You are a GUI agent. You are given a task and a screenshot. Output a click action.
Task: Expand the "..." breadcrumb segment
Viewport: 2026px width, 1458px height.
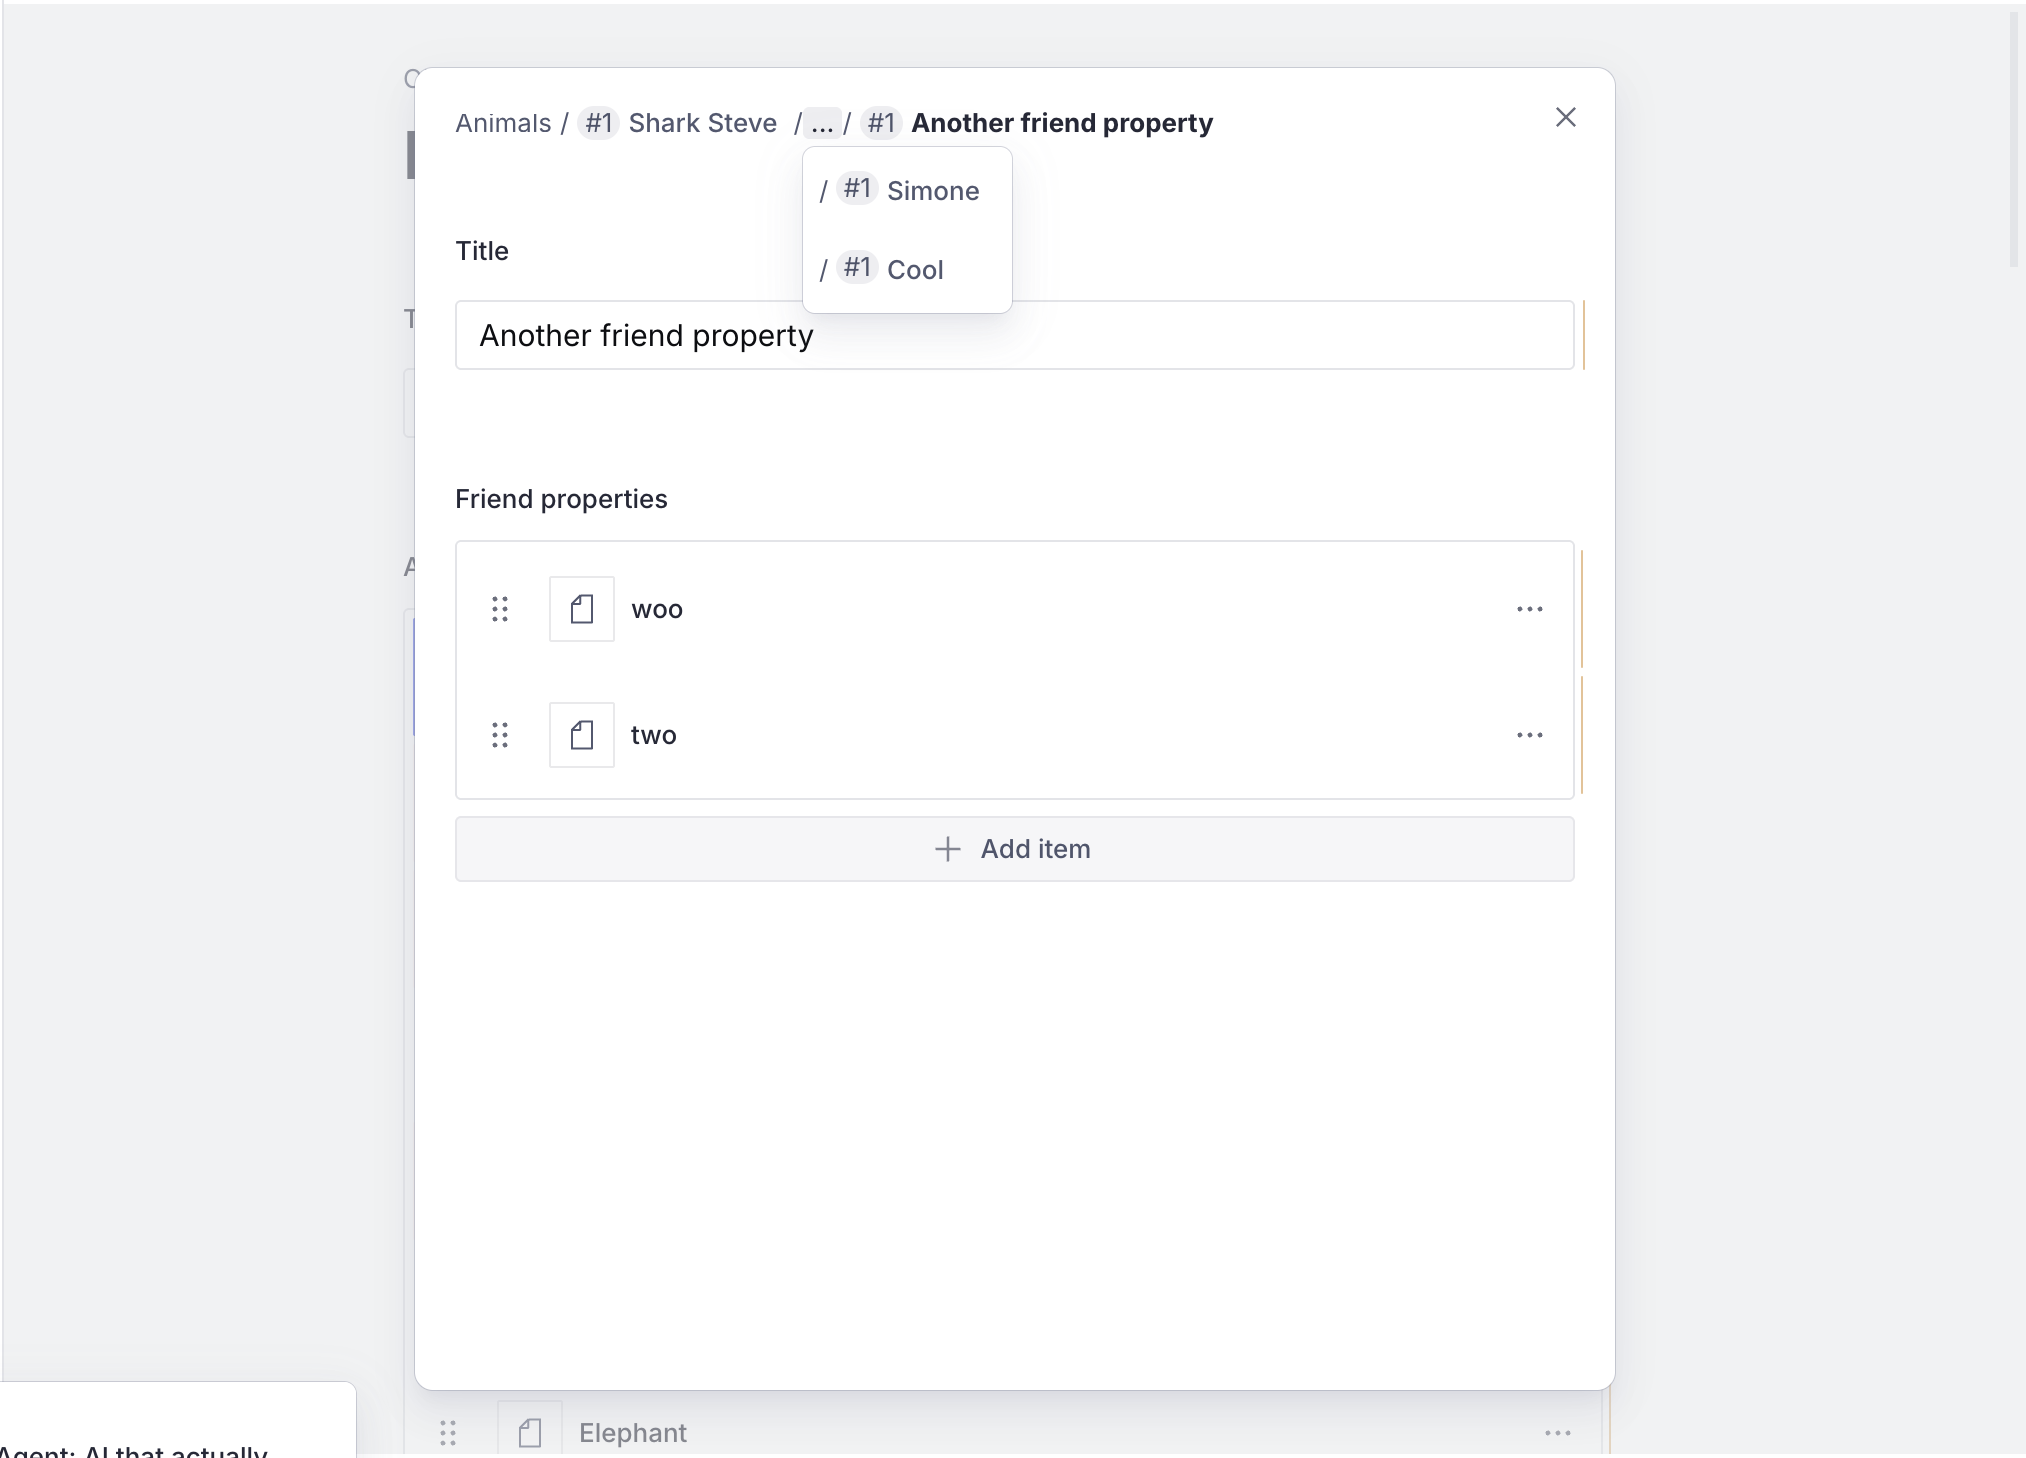pos(820,123)
